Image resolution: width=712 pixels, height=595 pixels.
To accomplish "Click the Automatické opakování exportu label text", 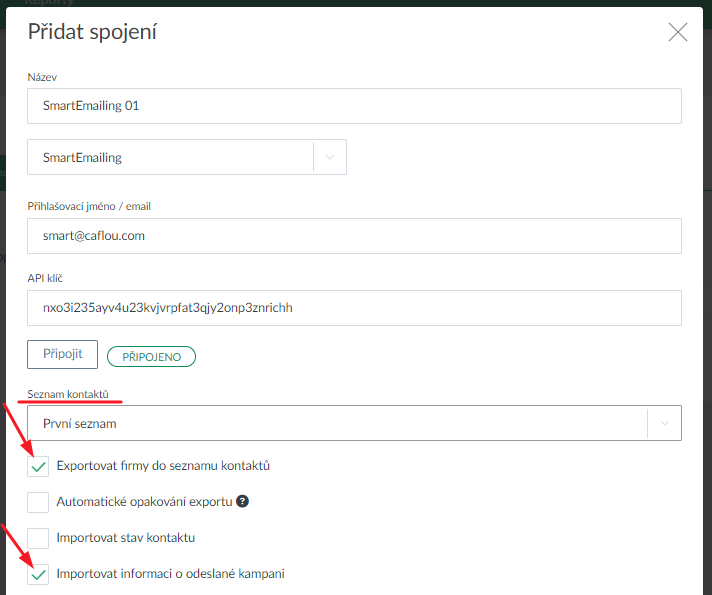I will (143, 502).
